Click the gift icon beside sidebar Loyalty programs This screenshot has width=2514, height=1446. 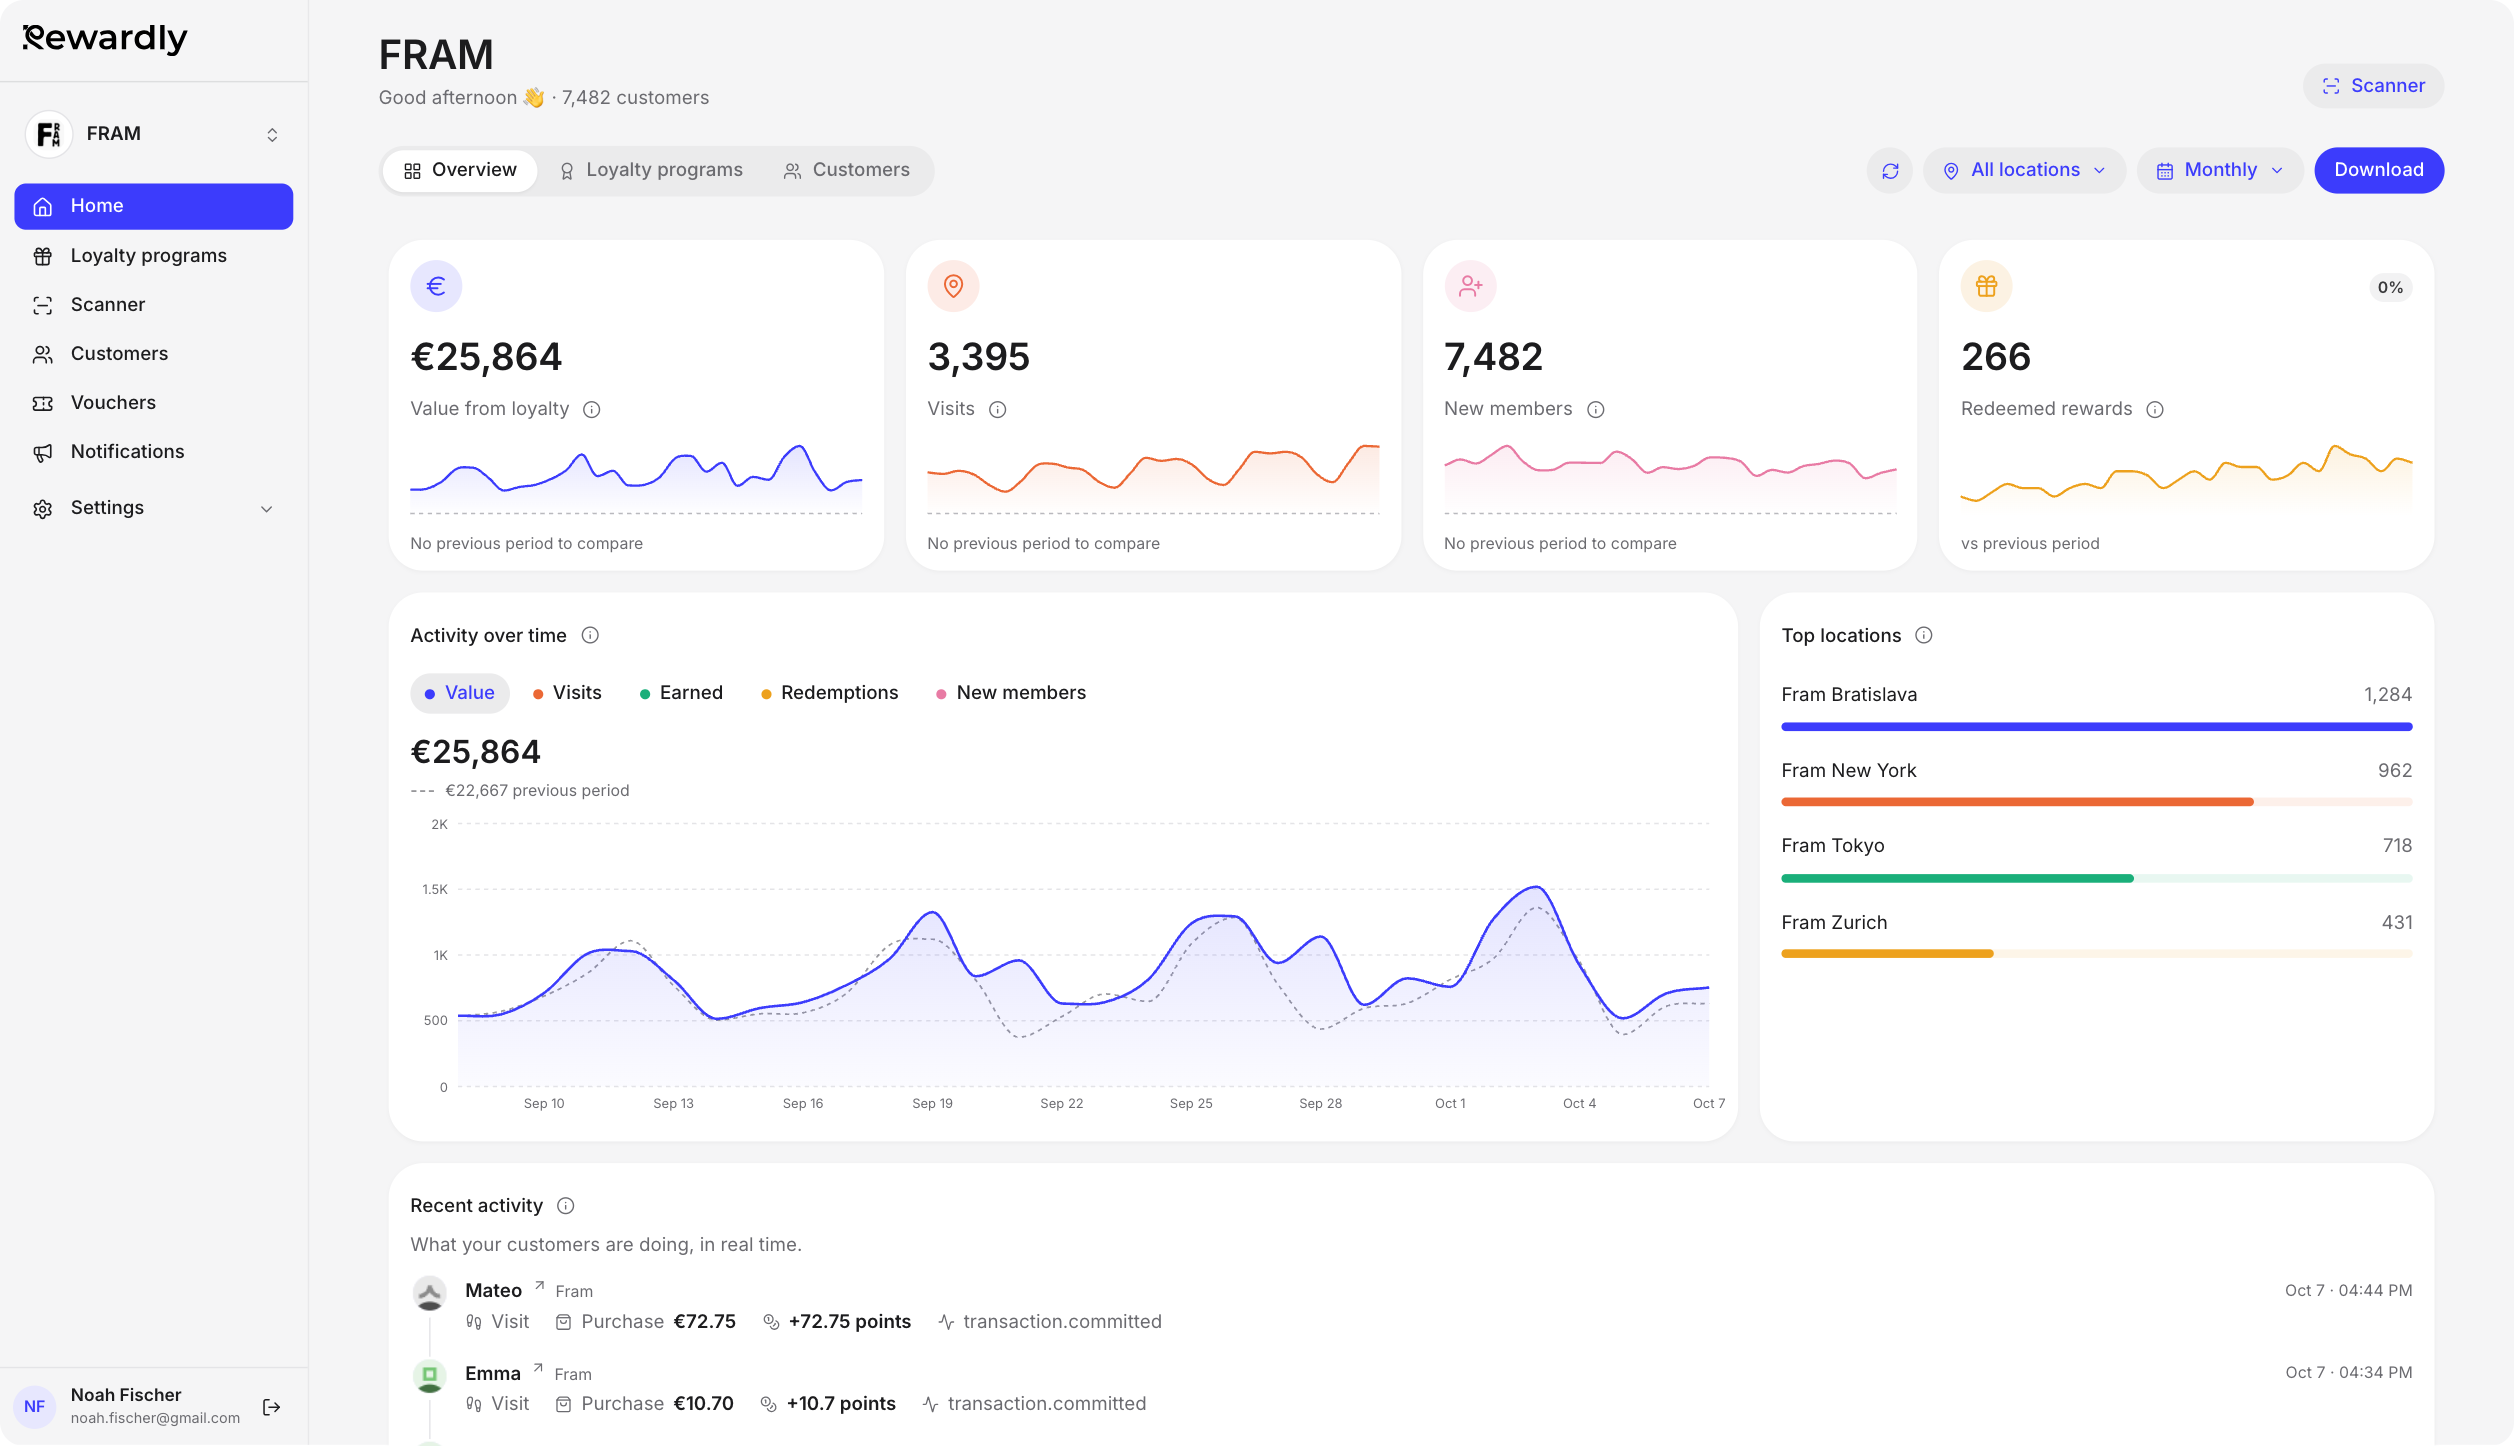tap(43, 257)
